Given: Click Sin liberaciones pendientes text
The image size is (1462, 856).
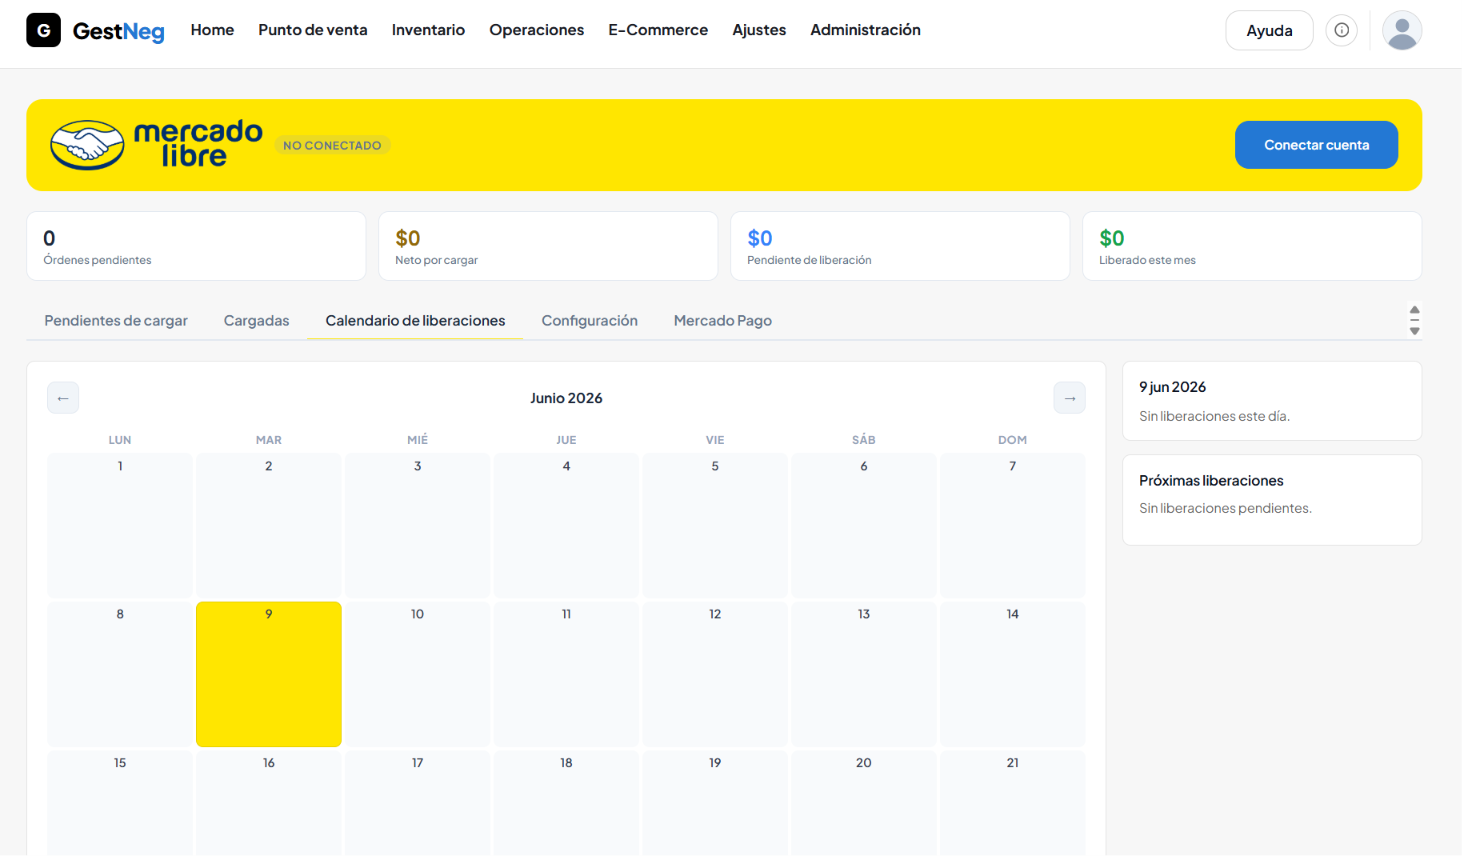Looking at the screenshot, I should pyautogui.click(x=1225, y=508).
